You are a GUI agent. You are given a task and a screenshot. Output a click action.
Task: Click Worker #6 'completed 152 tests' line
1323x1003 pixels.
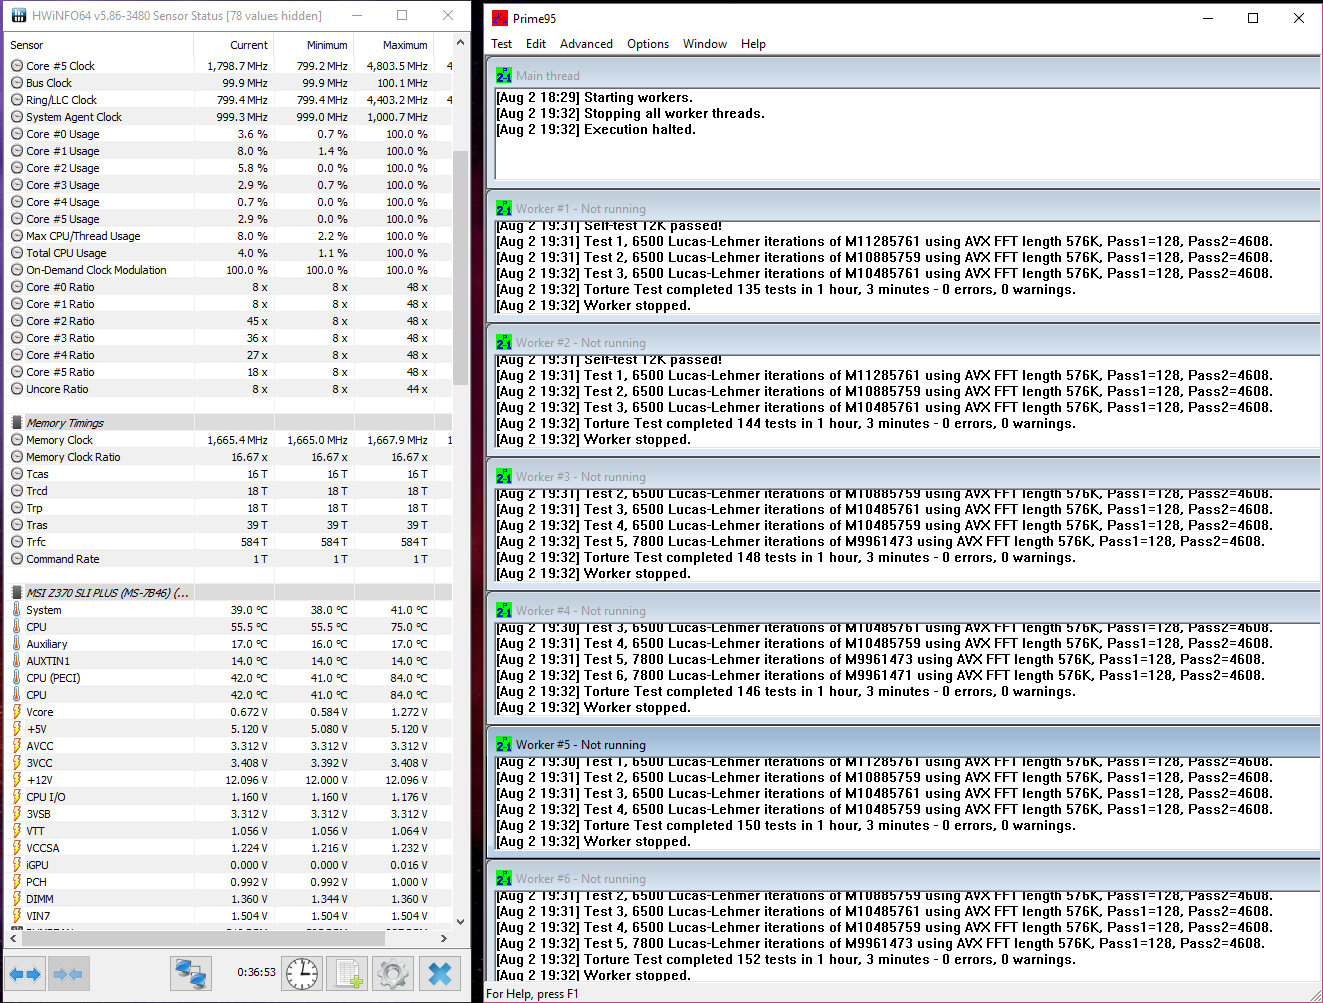786,960
